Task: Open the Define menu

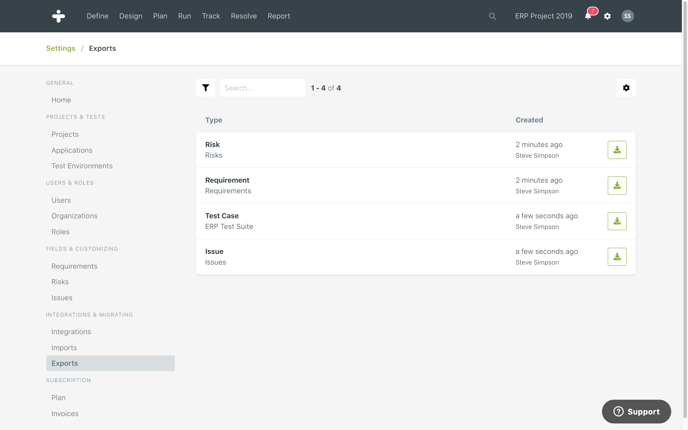Action: (x=97, y=16)
